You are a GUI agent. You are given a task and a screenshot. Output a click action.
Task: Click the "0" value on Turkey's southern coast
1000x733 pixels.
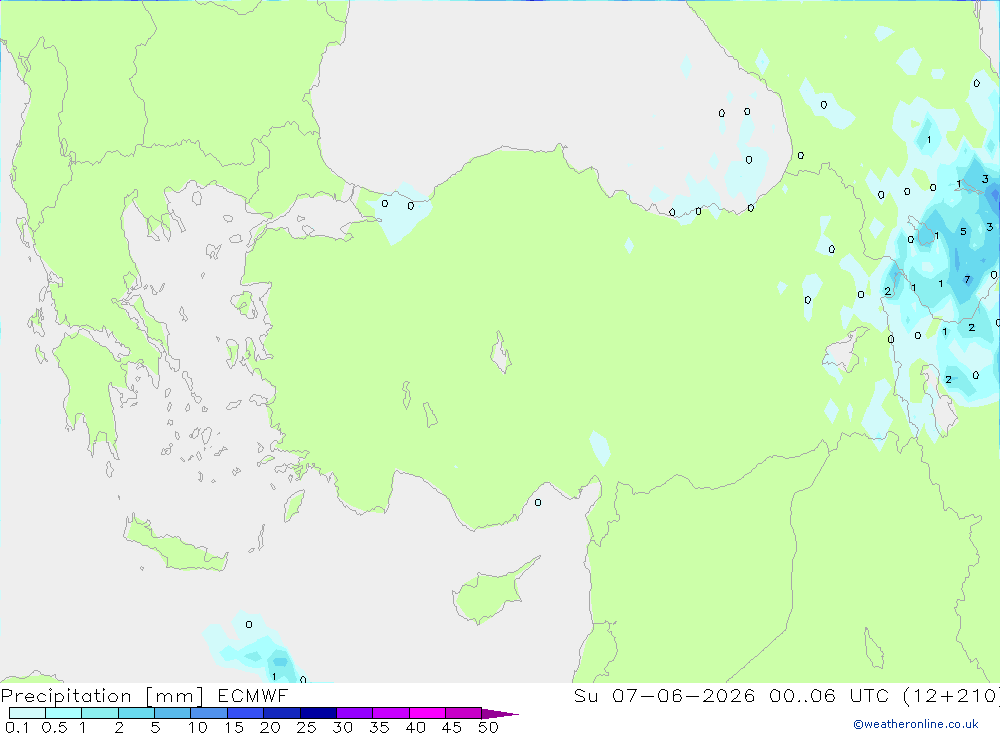click(x=538, y=503)
